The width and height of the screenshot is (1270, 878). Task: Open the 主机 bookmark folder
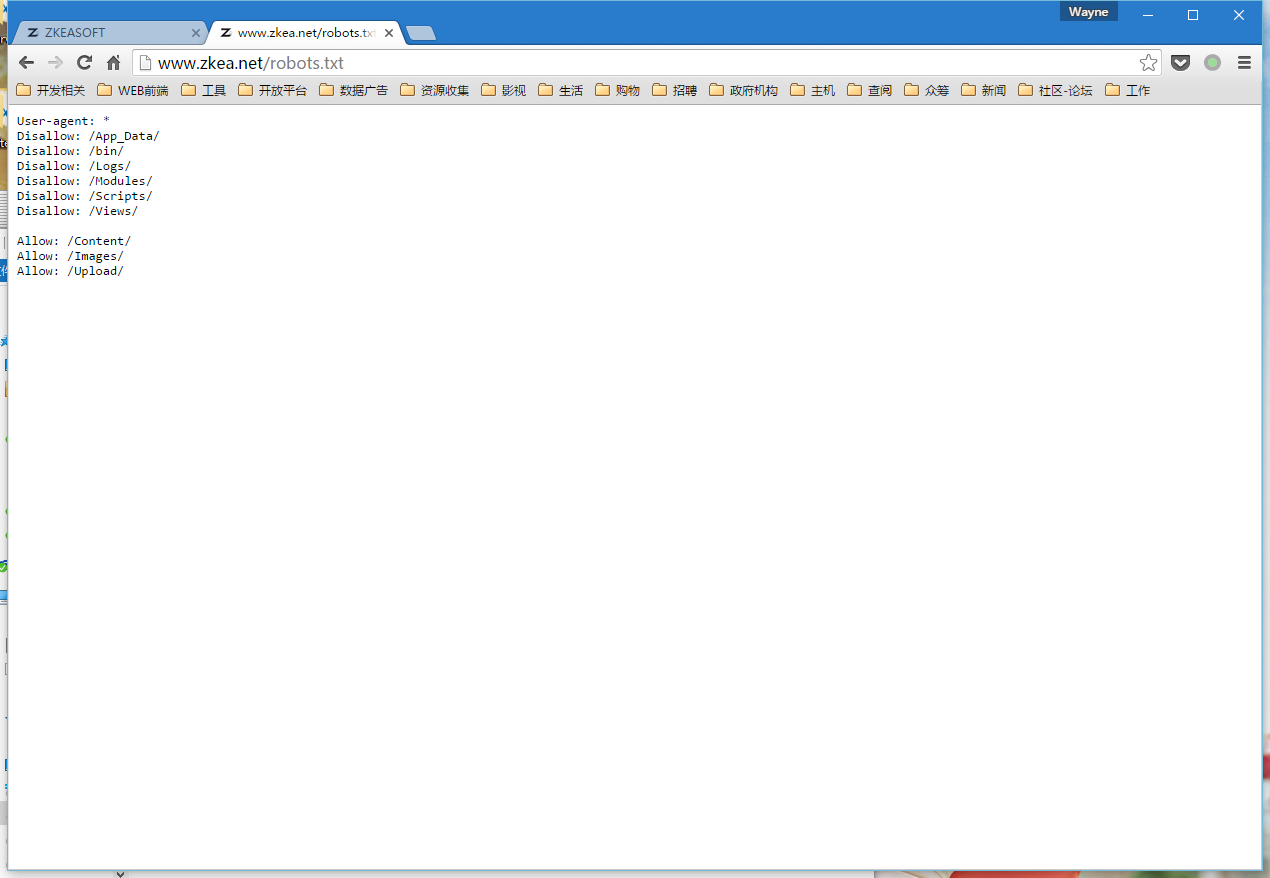click(813, 90)
